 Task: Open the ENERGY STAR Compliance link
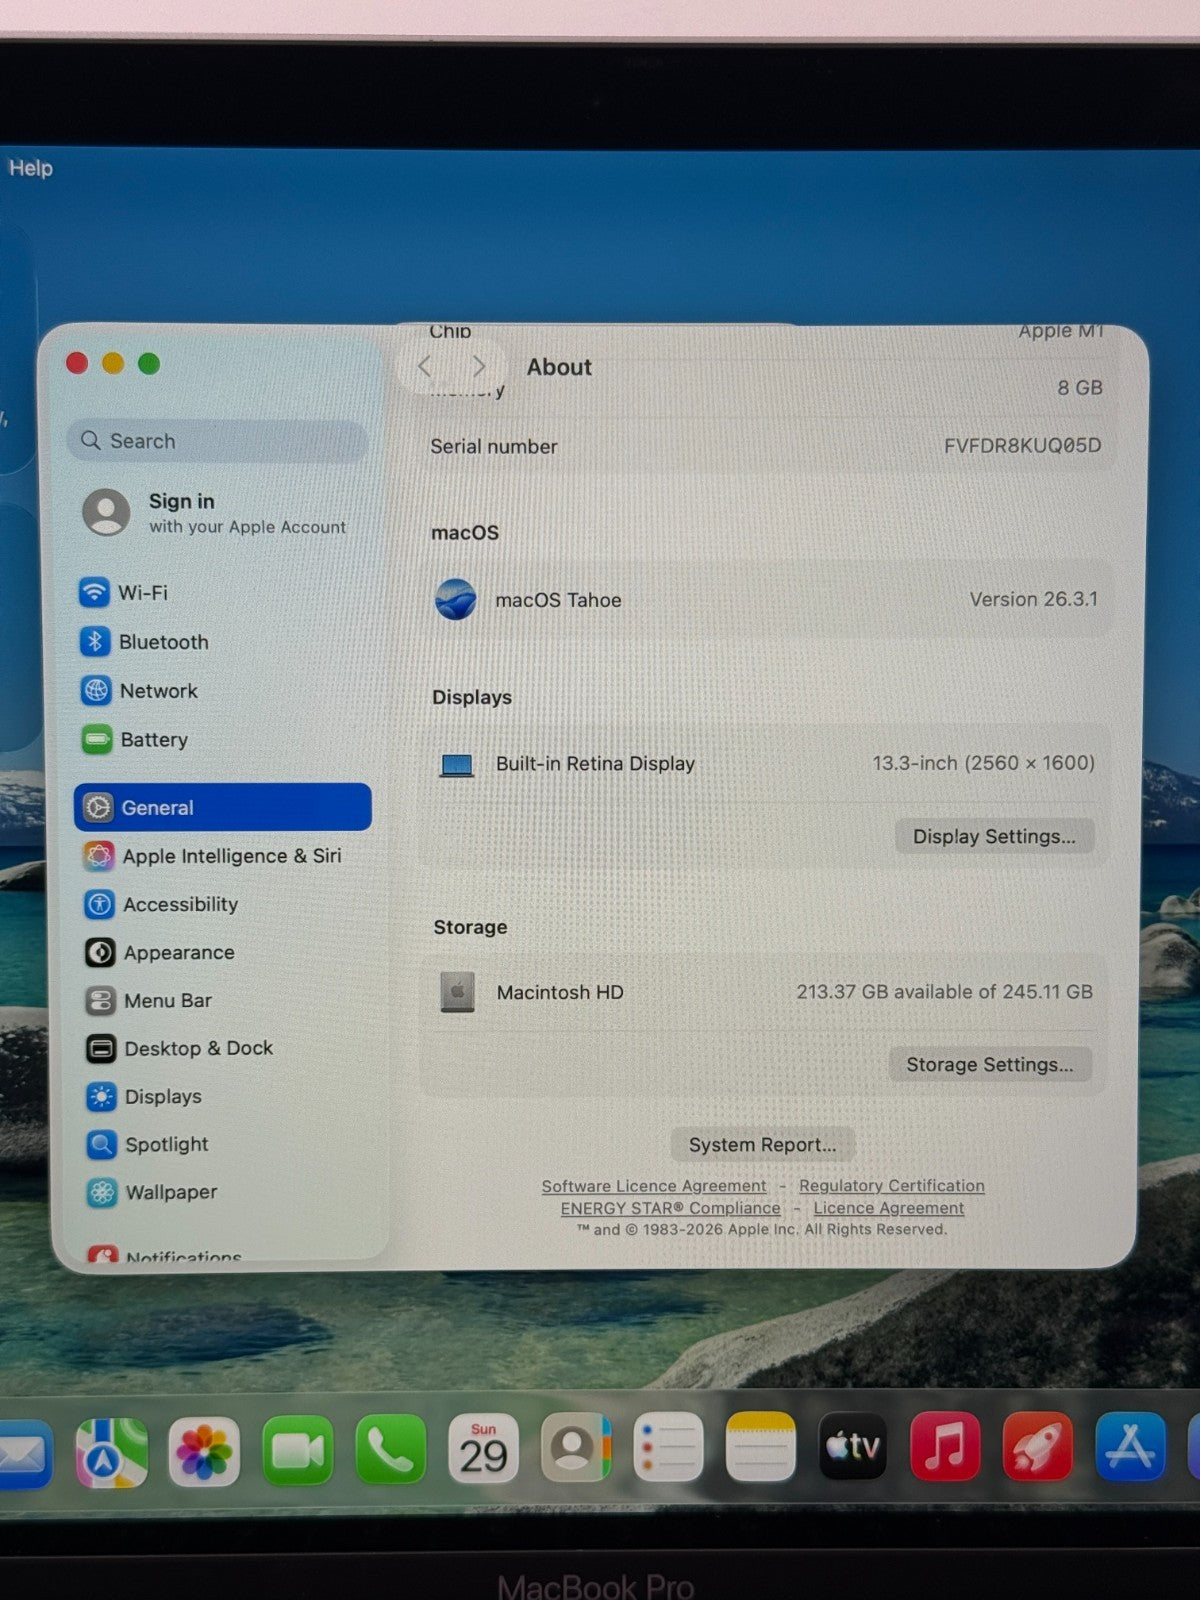coord(670,1208)
